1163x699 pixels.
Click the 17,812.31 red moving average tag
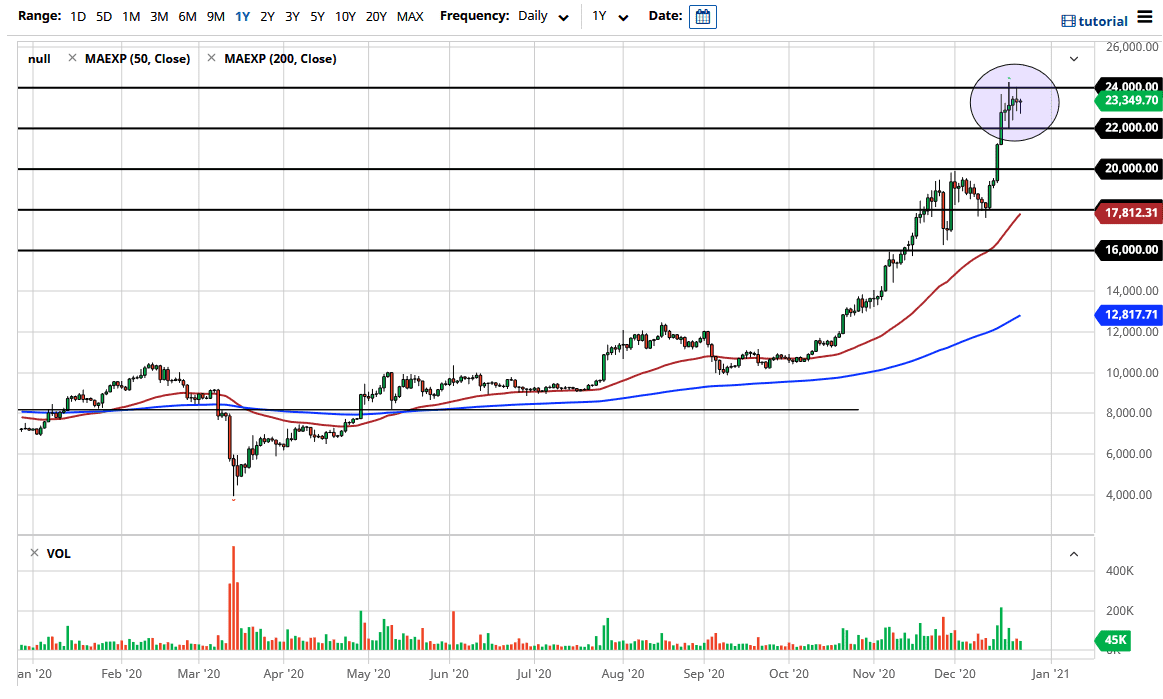(1128, 213)
